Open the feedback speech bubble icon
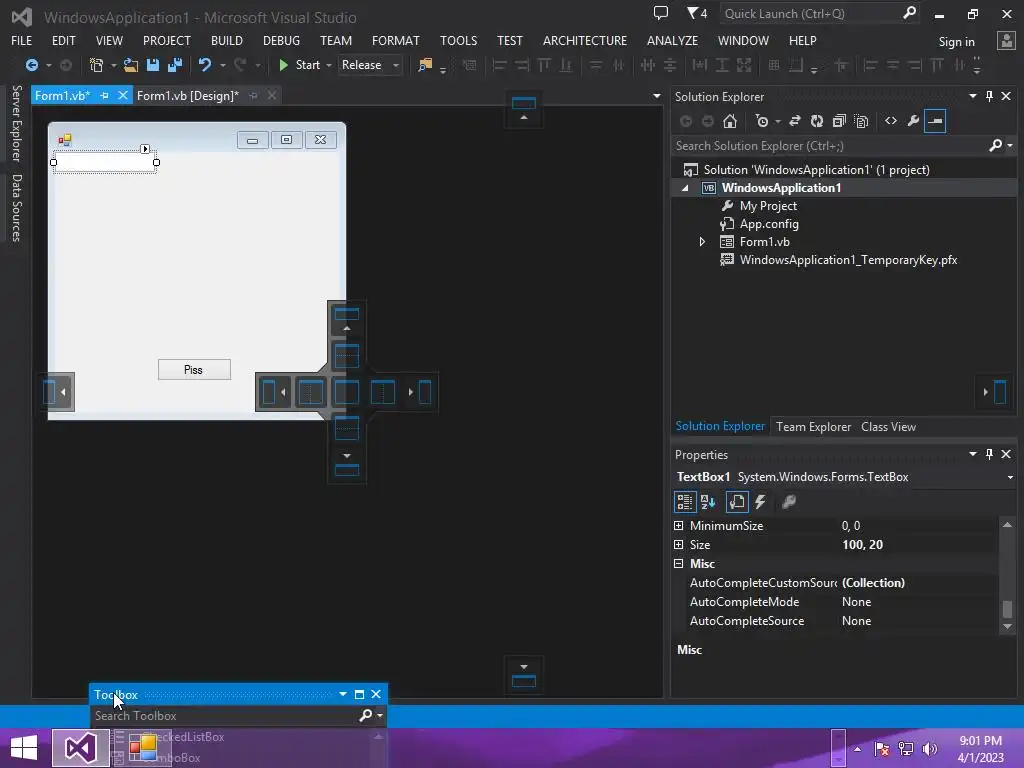 click(x=661, y=13)
